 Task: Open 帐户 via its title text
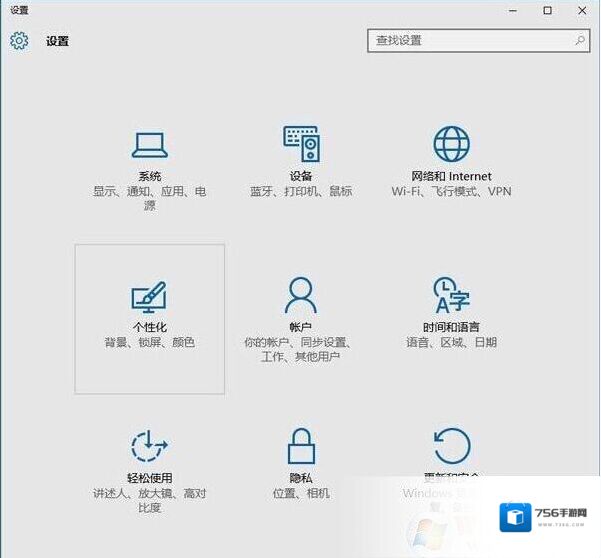[300, 328]
